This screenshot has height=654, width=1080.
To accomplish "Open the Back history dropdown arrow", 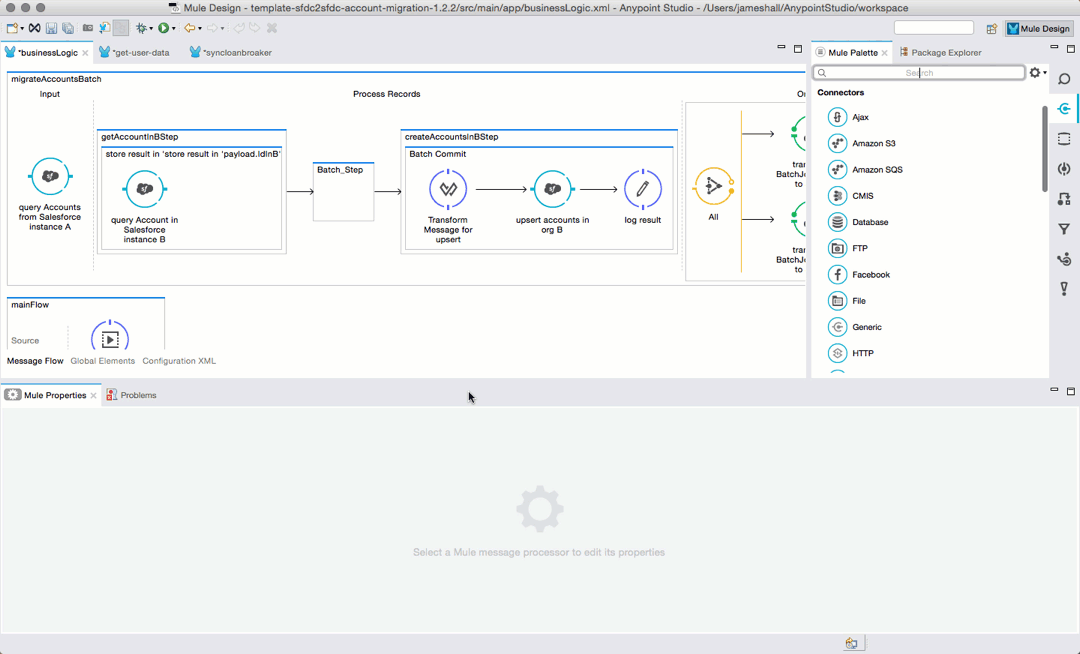I will (200, 29).
